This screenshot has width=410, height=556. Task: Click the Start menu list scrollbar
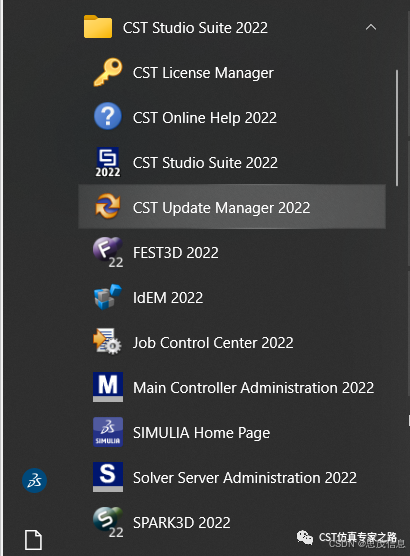[397, 128]
